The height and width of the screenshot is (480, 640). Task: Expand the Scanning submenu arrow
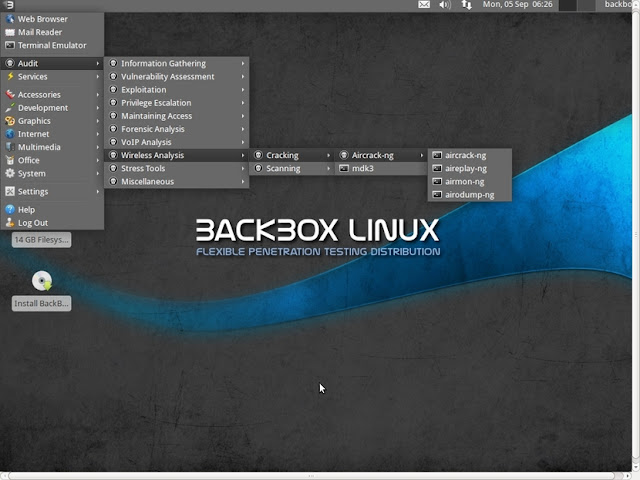[329, 168]
